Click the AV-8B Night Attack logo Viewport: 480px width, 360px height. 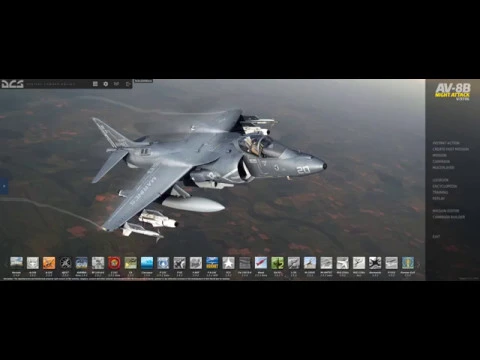(453, 92)
